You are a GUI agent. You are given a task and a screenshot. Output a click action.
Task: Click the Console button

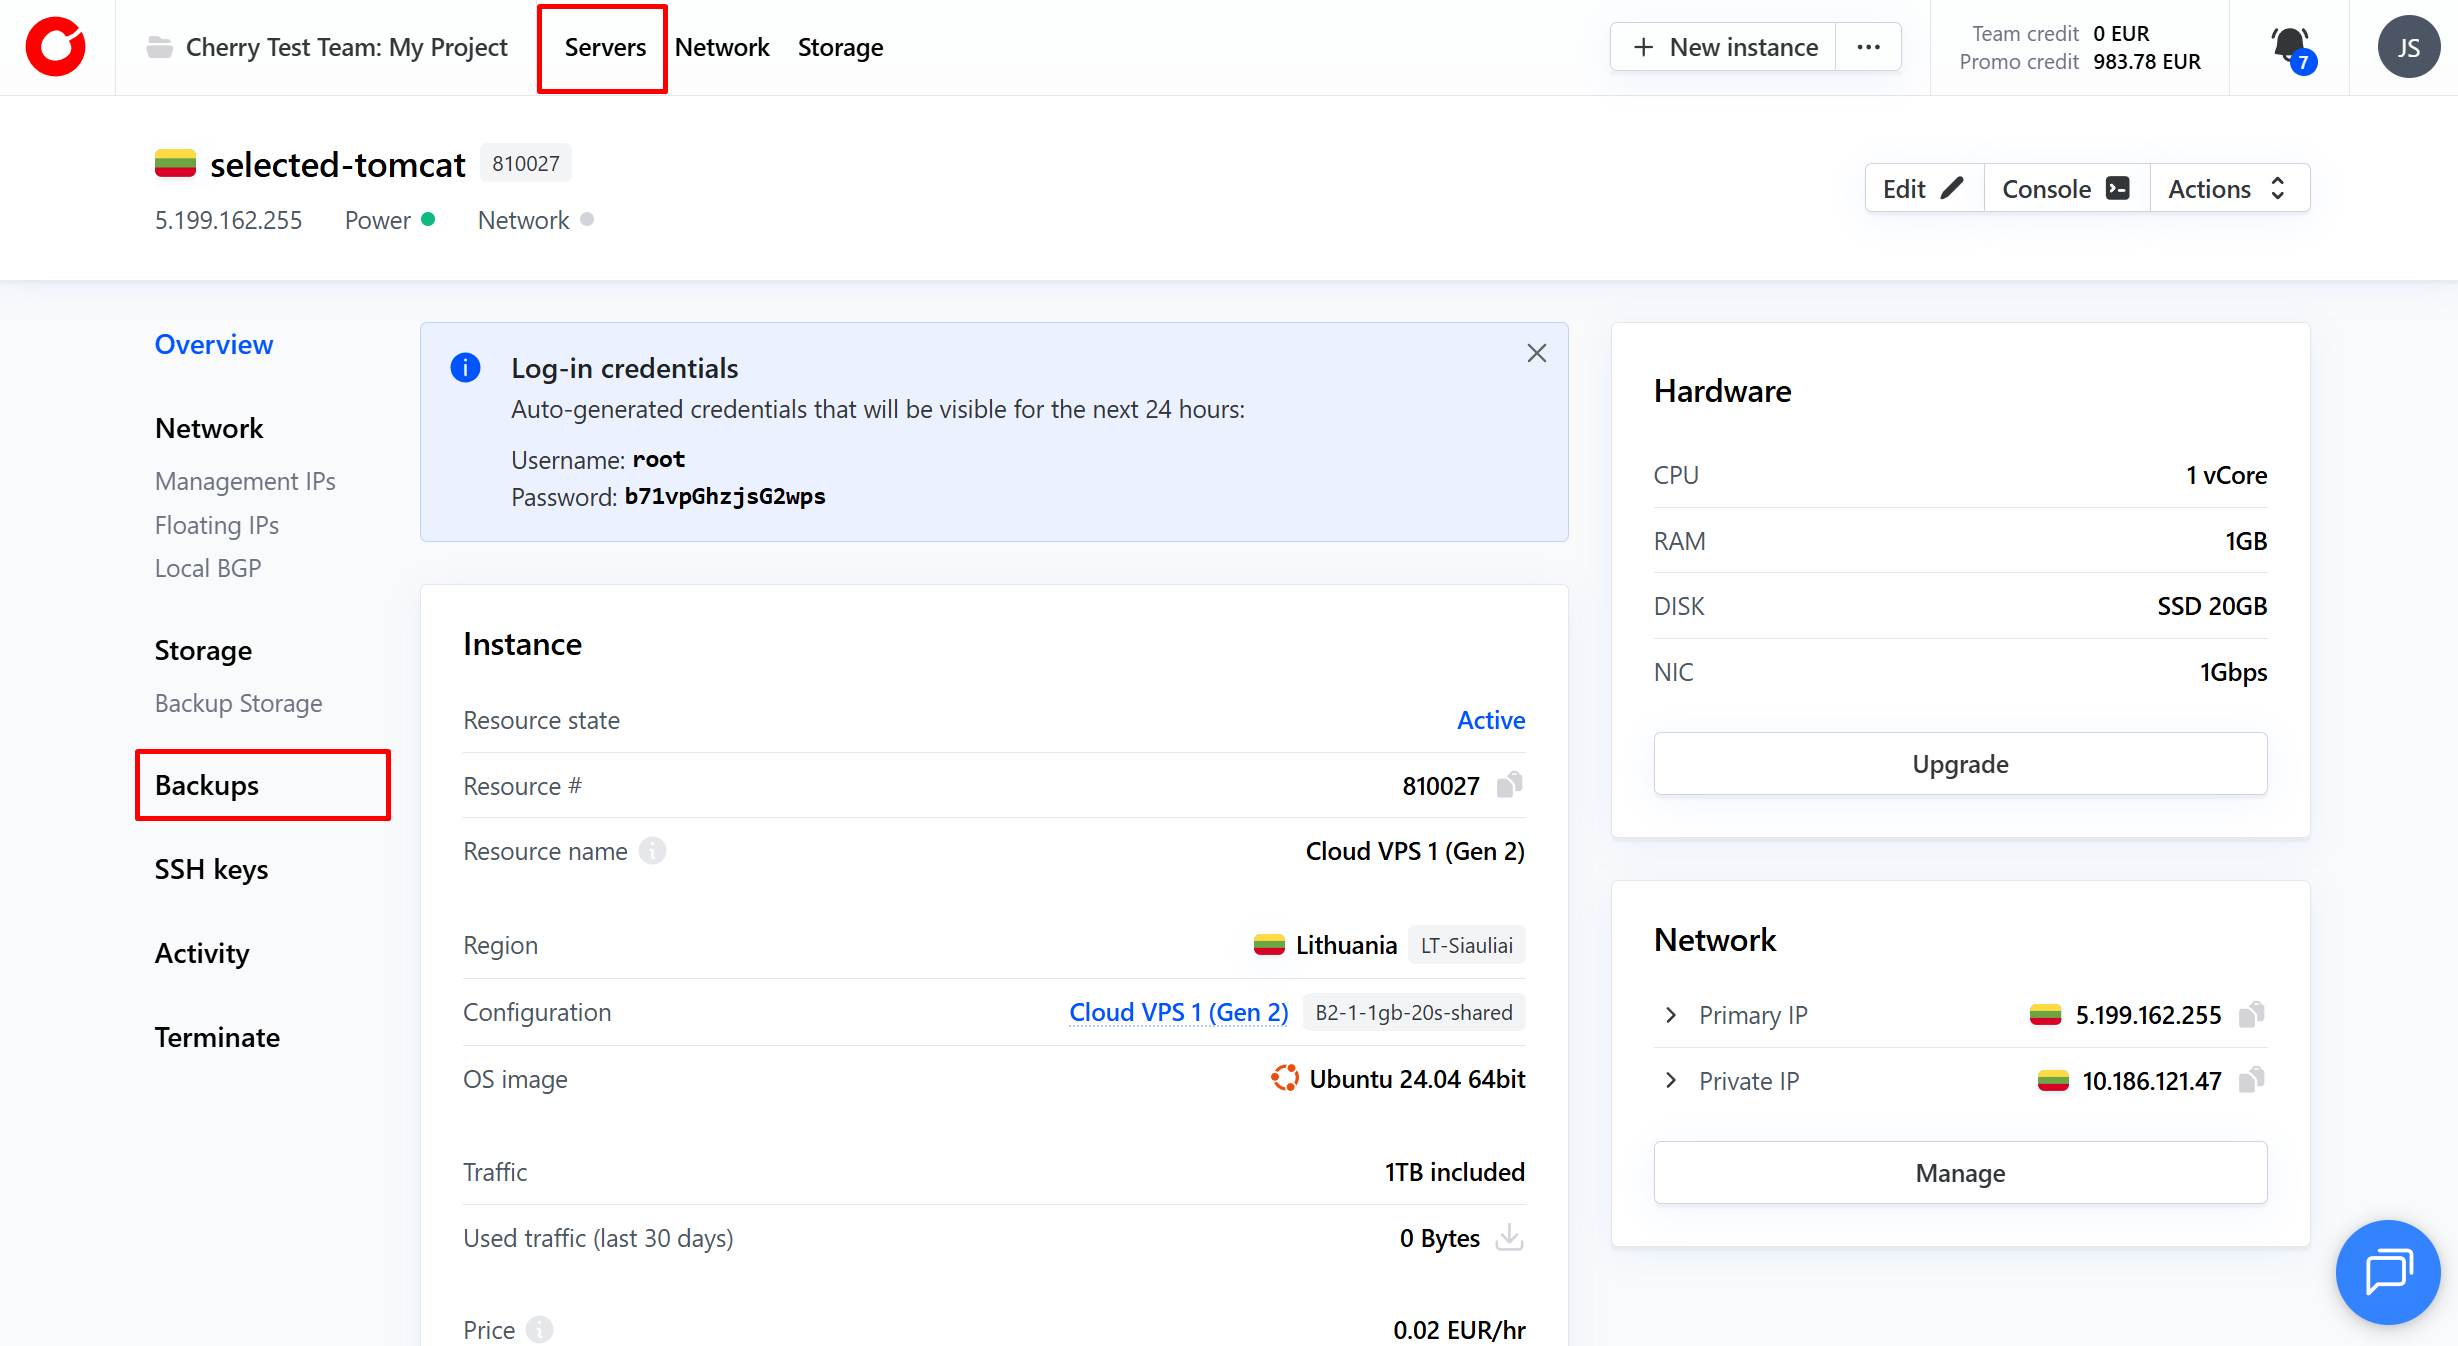pos(2065,189)
